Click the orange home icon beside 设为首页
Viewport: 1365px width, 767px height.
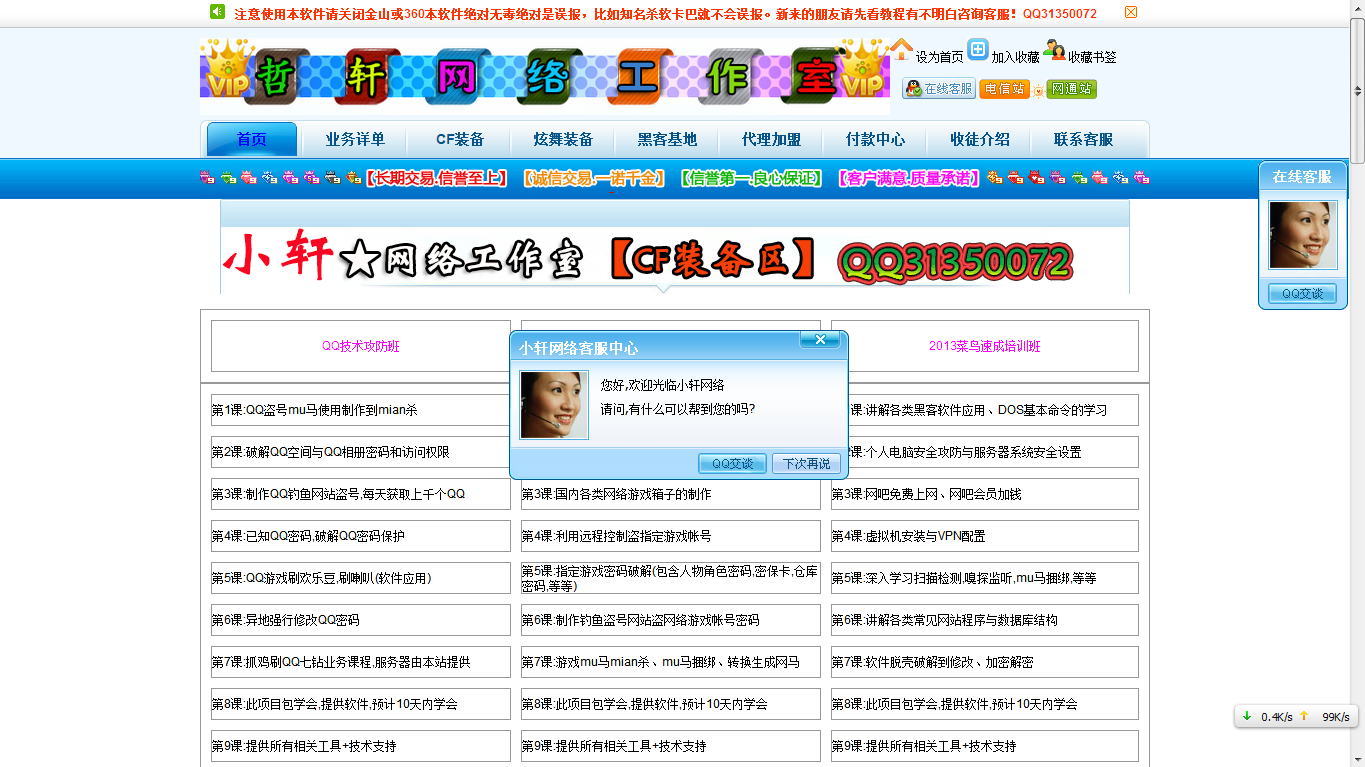pos(901,50)
